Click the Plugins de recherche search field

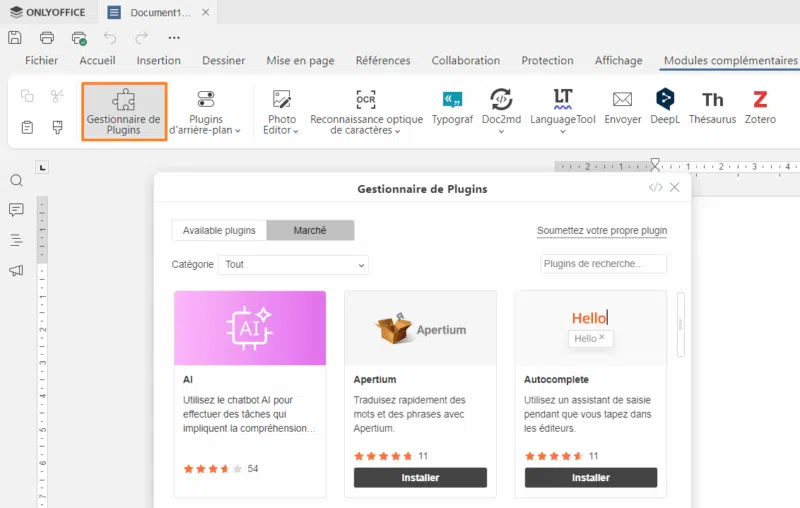coord(604,264)
